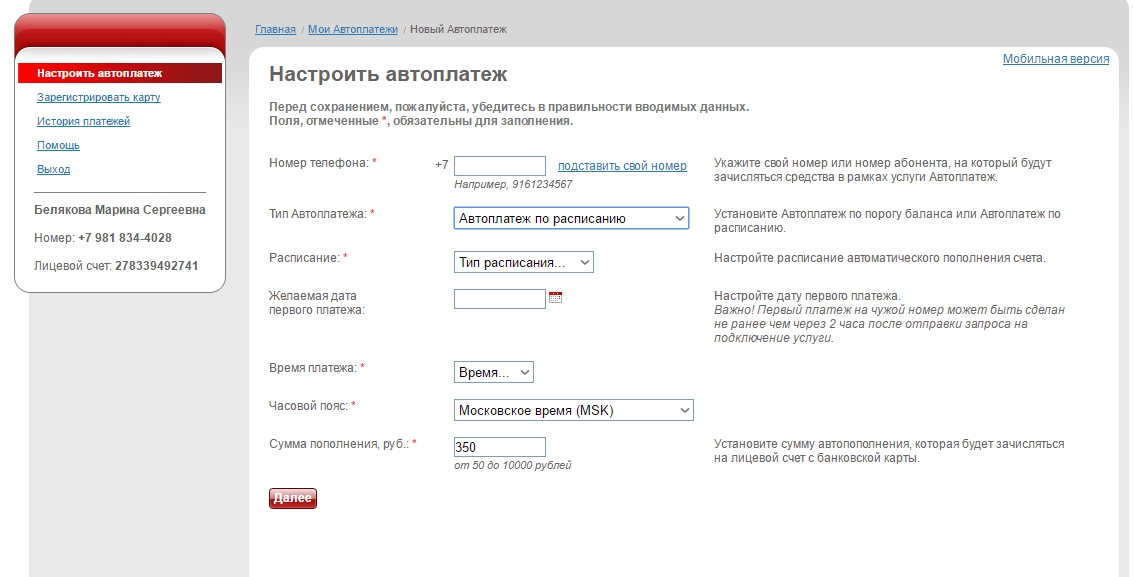Open the Помощь help page
The image size is (1133, 577).
58,145
